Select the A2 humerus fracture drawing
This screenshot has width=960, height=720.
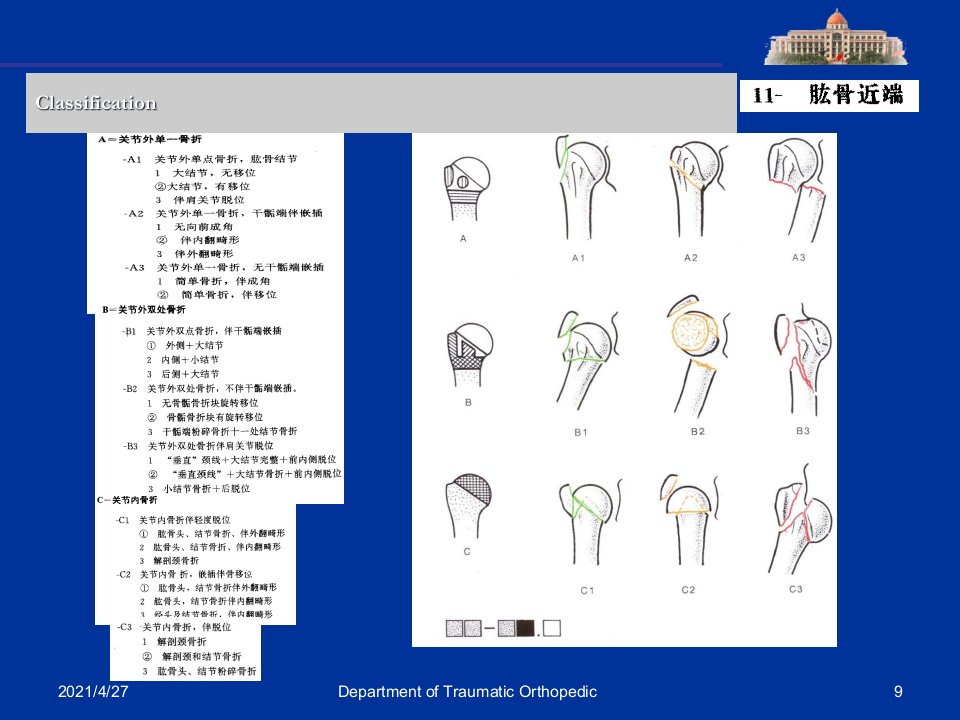[x=697, y=190]
